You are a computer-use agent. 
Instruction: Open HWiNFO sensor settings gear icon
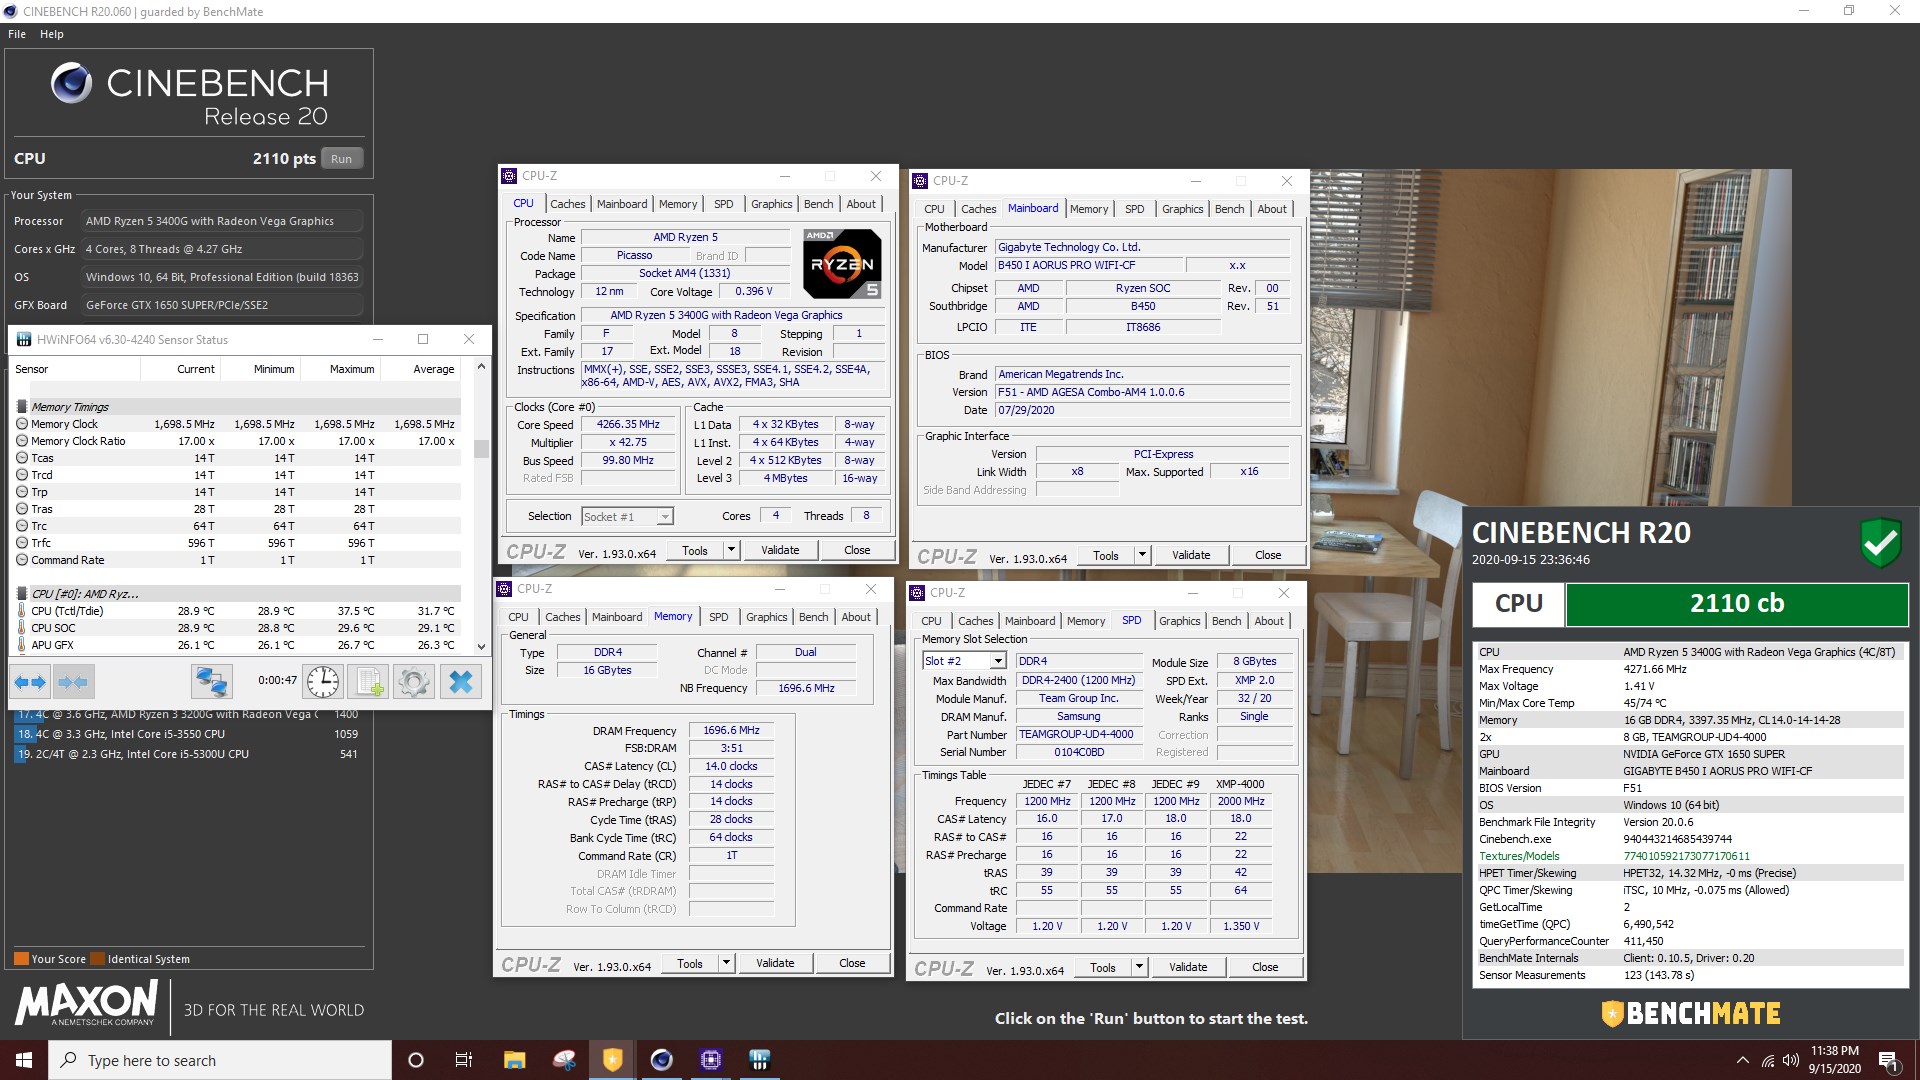click(x=414, y=682)
